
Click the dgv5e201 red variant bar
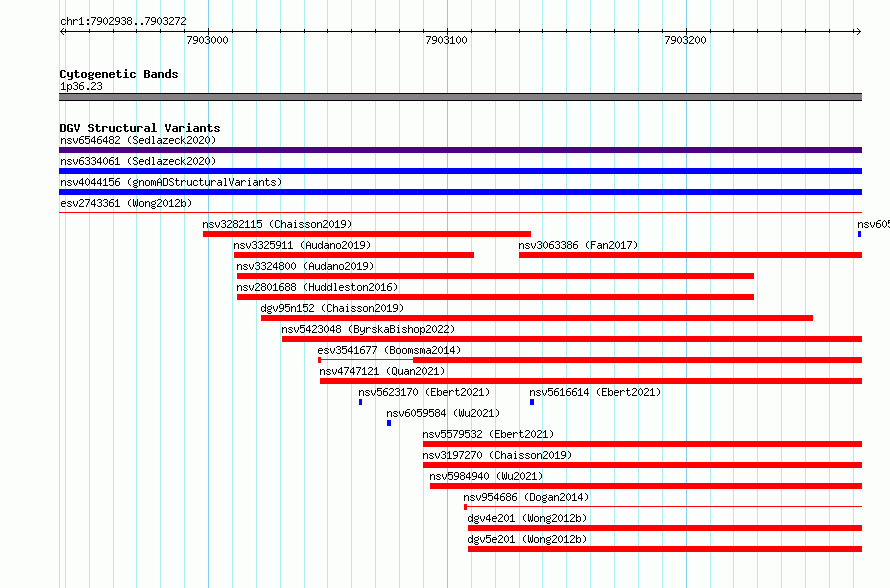point(665,549)
